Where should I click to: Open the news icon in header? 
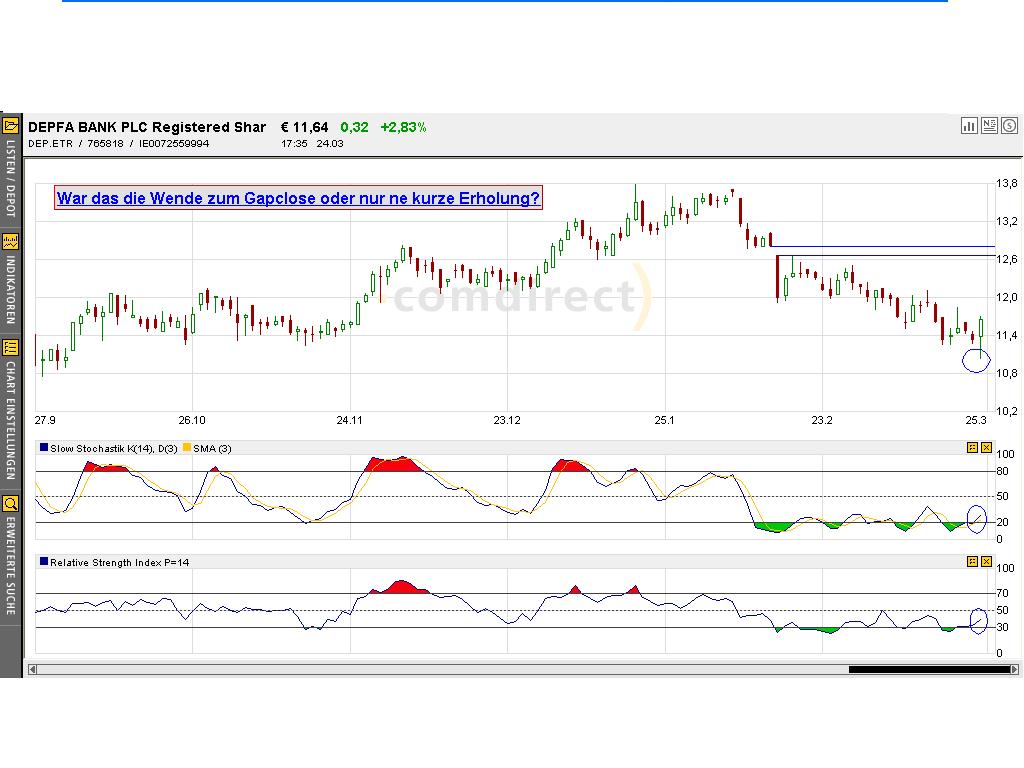(x=989, y=126)
